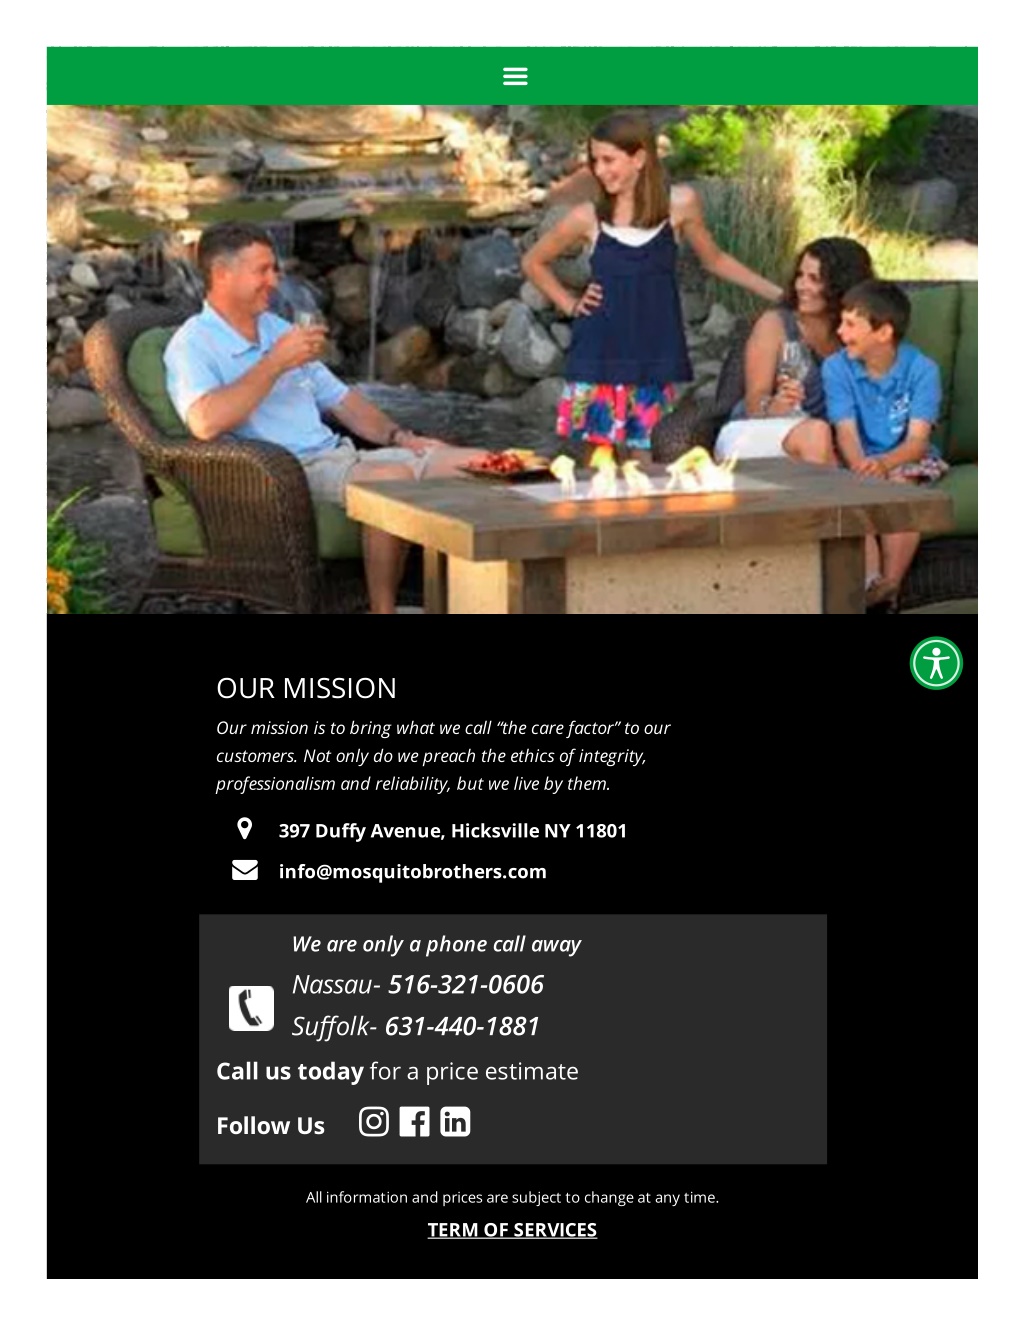Click the green header bar
1024x1325 pixels.
[512, 76]
